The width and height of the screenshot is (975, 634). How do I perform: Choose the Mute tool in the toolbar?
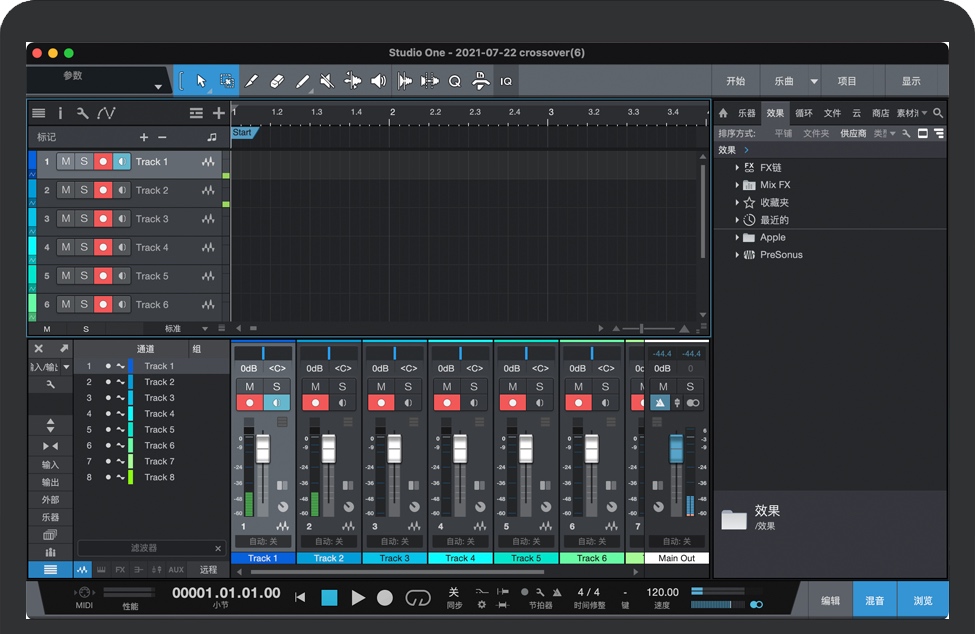point(326,81)
